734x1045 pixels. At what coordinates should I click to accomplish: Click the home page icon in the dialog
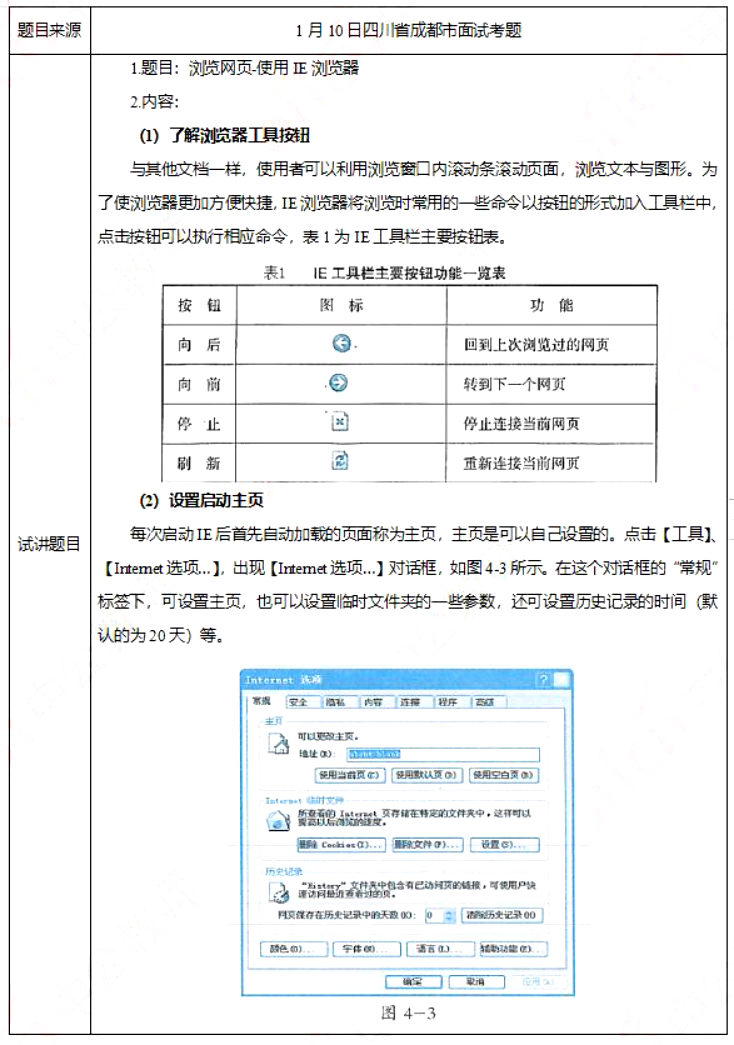[x=279, y=743]
